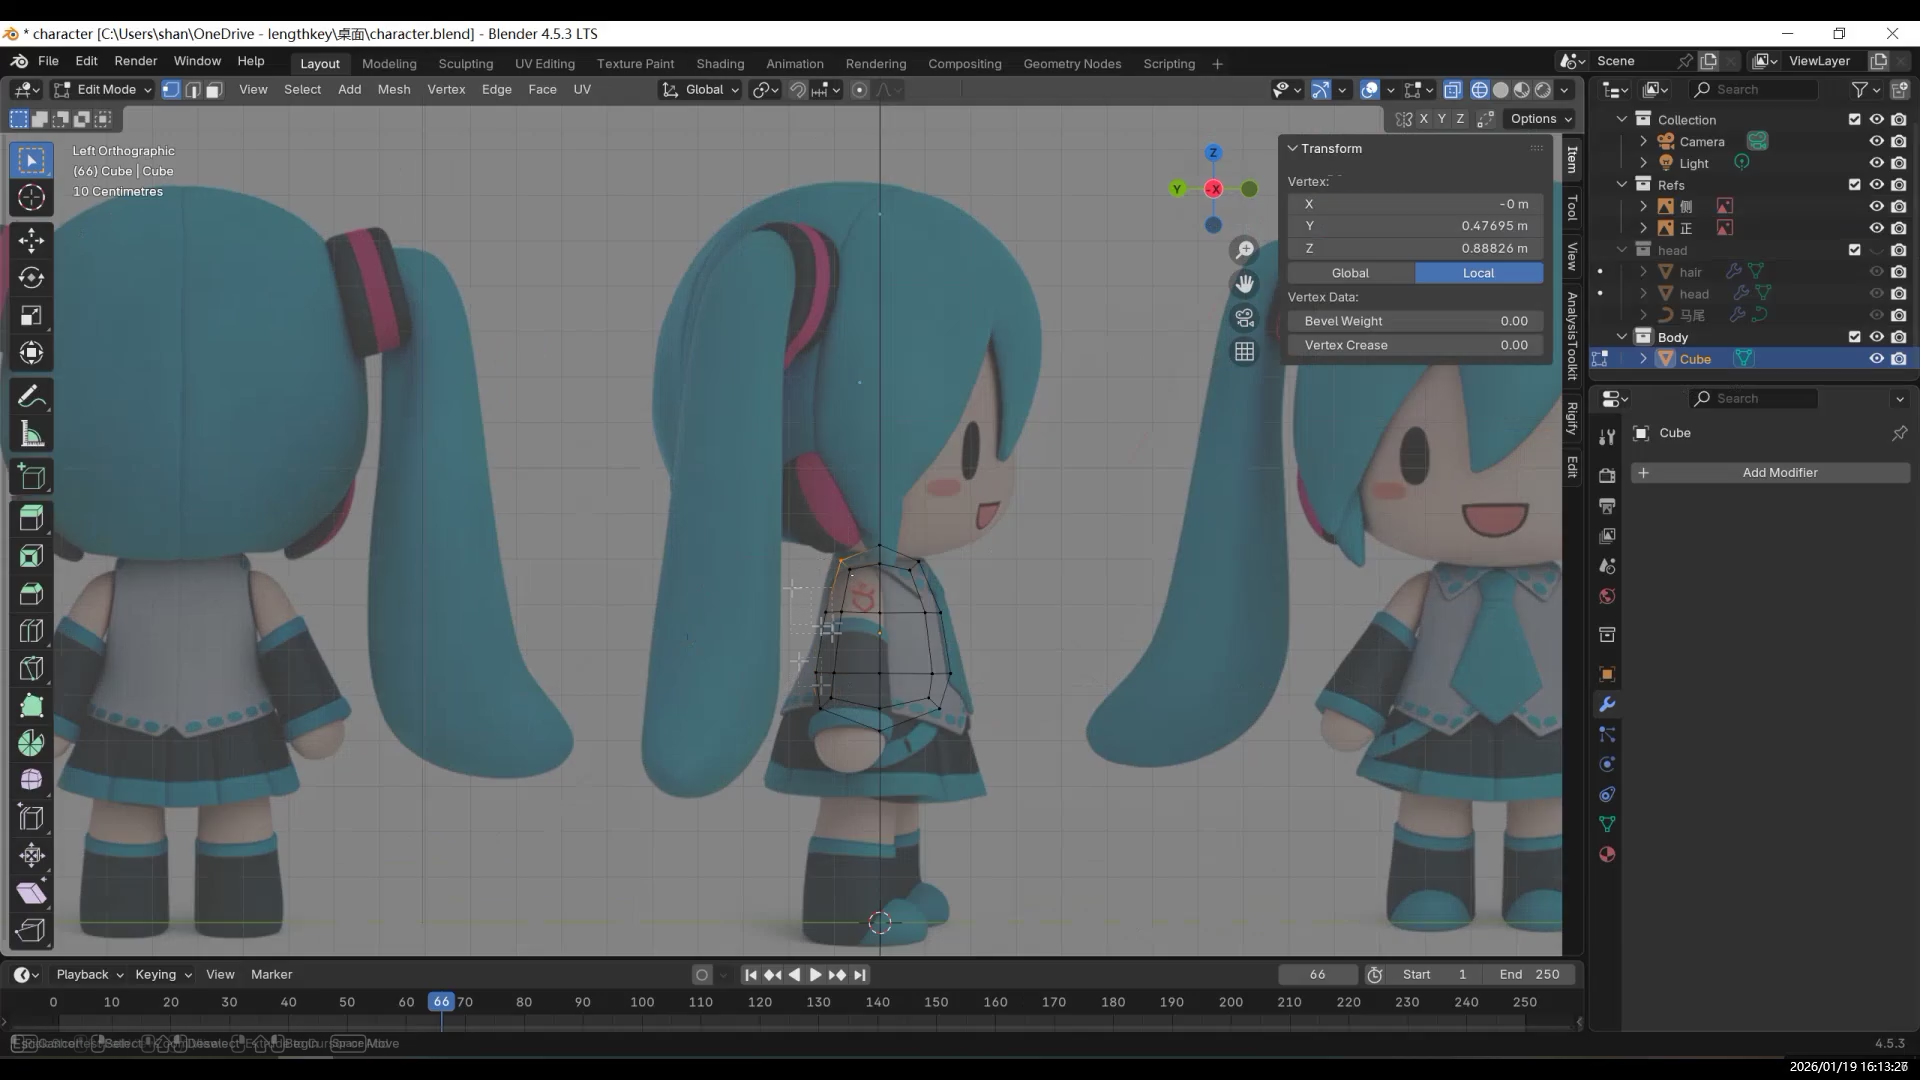Choose the 3D Cursor tool
The image size is (1920, 1080).
(31, 197)
